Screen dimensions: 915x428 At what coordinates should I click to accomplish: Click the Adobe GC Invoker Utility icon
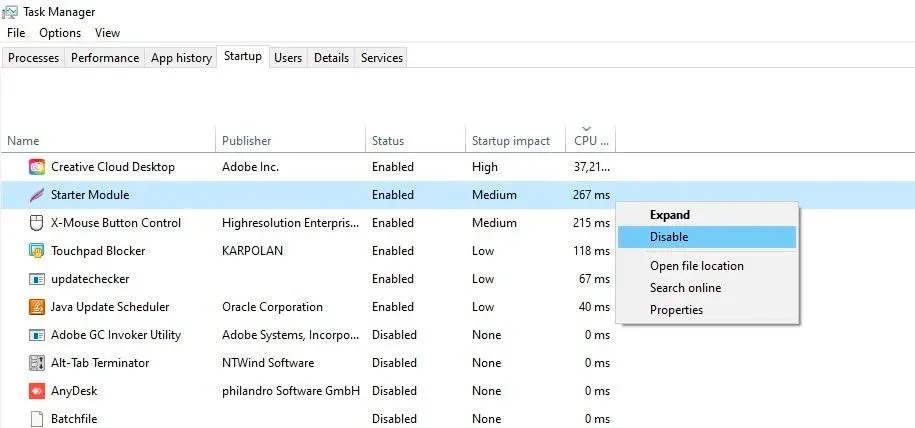37,335
